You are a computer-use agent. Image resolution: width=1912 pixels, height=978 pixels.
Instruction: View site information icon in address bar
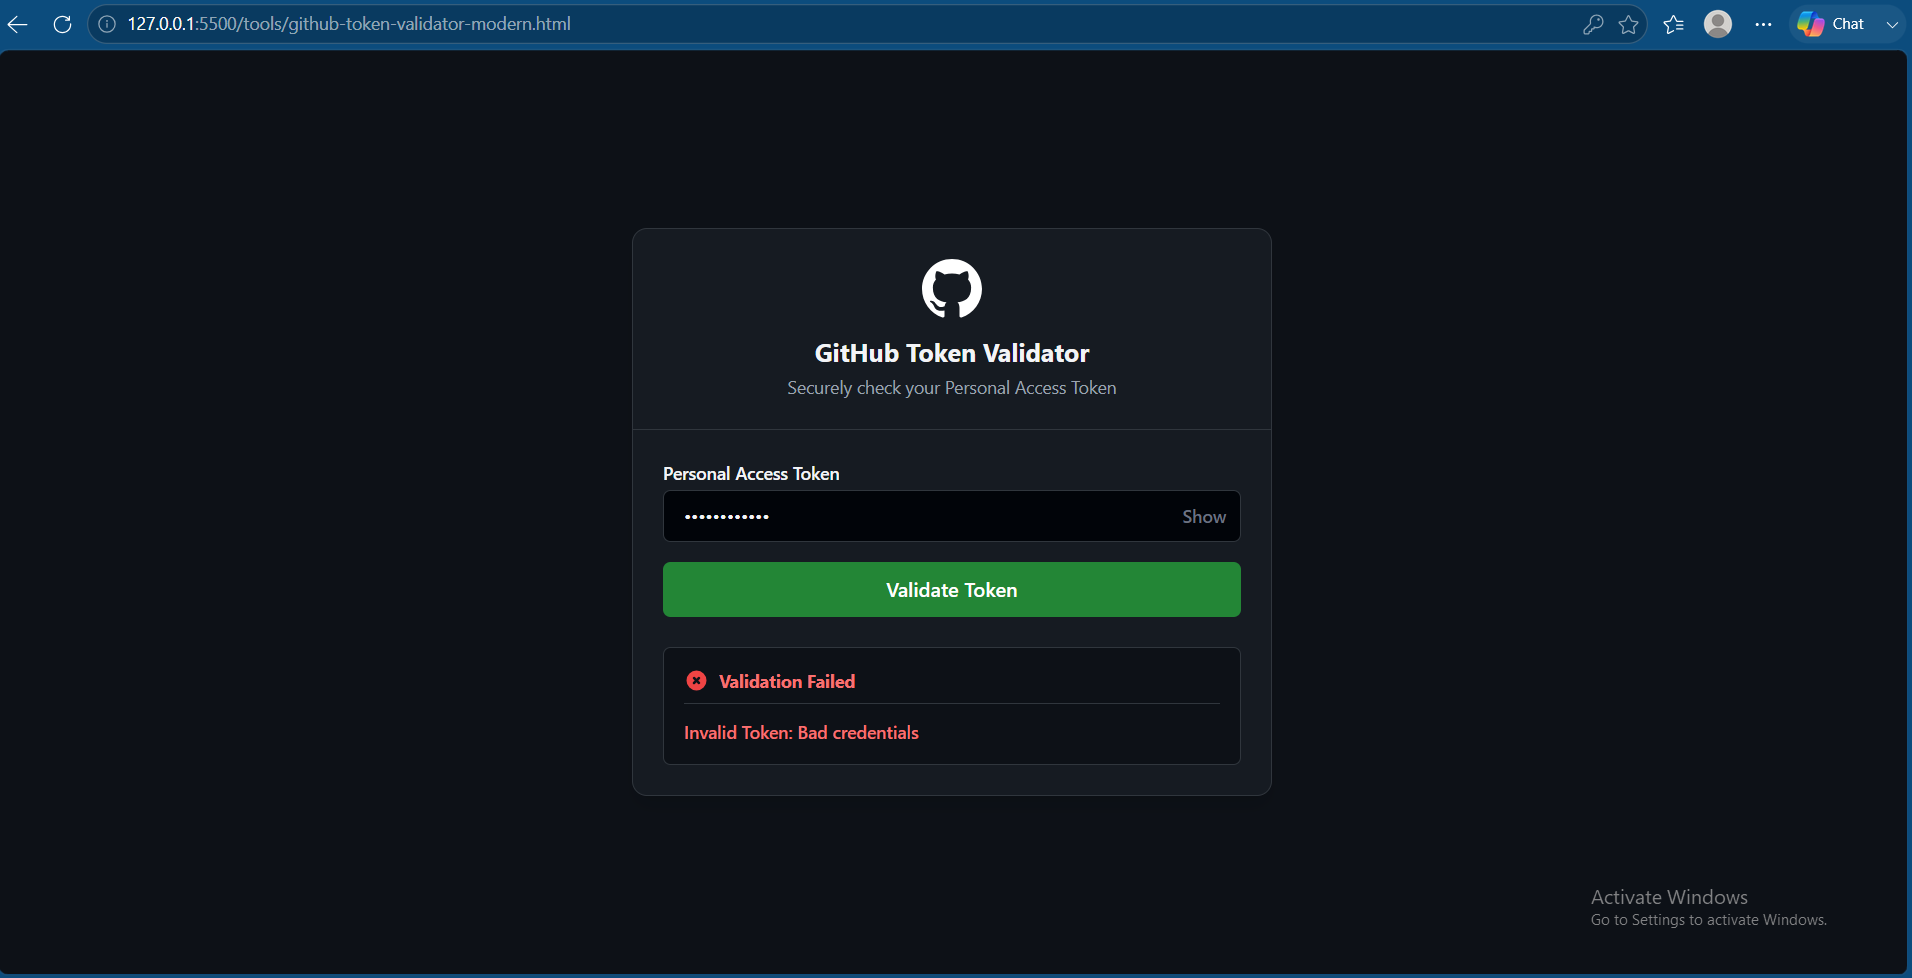[107, 24]
